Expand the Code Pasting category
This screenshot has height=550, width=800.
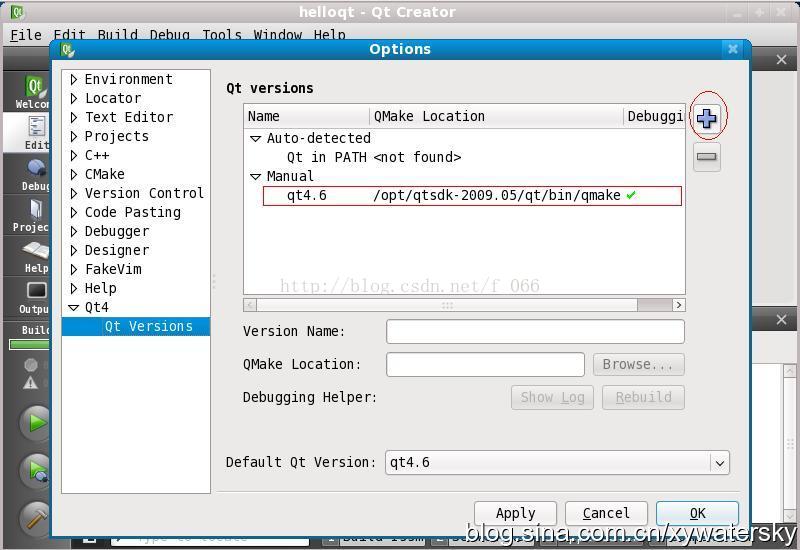tap(74, 212)
